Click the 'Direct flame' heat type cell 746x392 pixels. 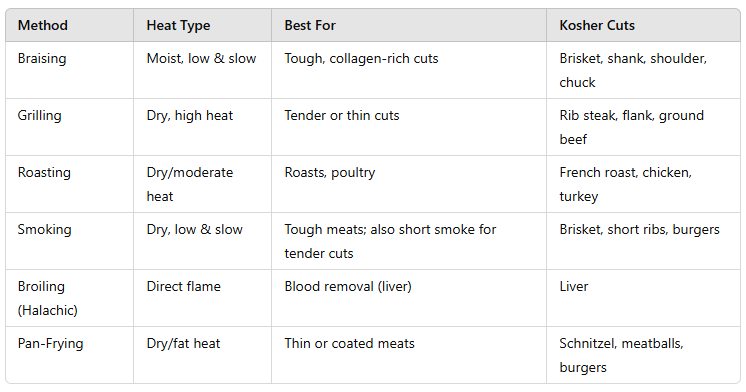click(x=202, y=298)
